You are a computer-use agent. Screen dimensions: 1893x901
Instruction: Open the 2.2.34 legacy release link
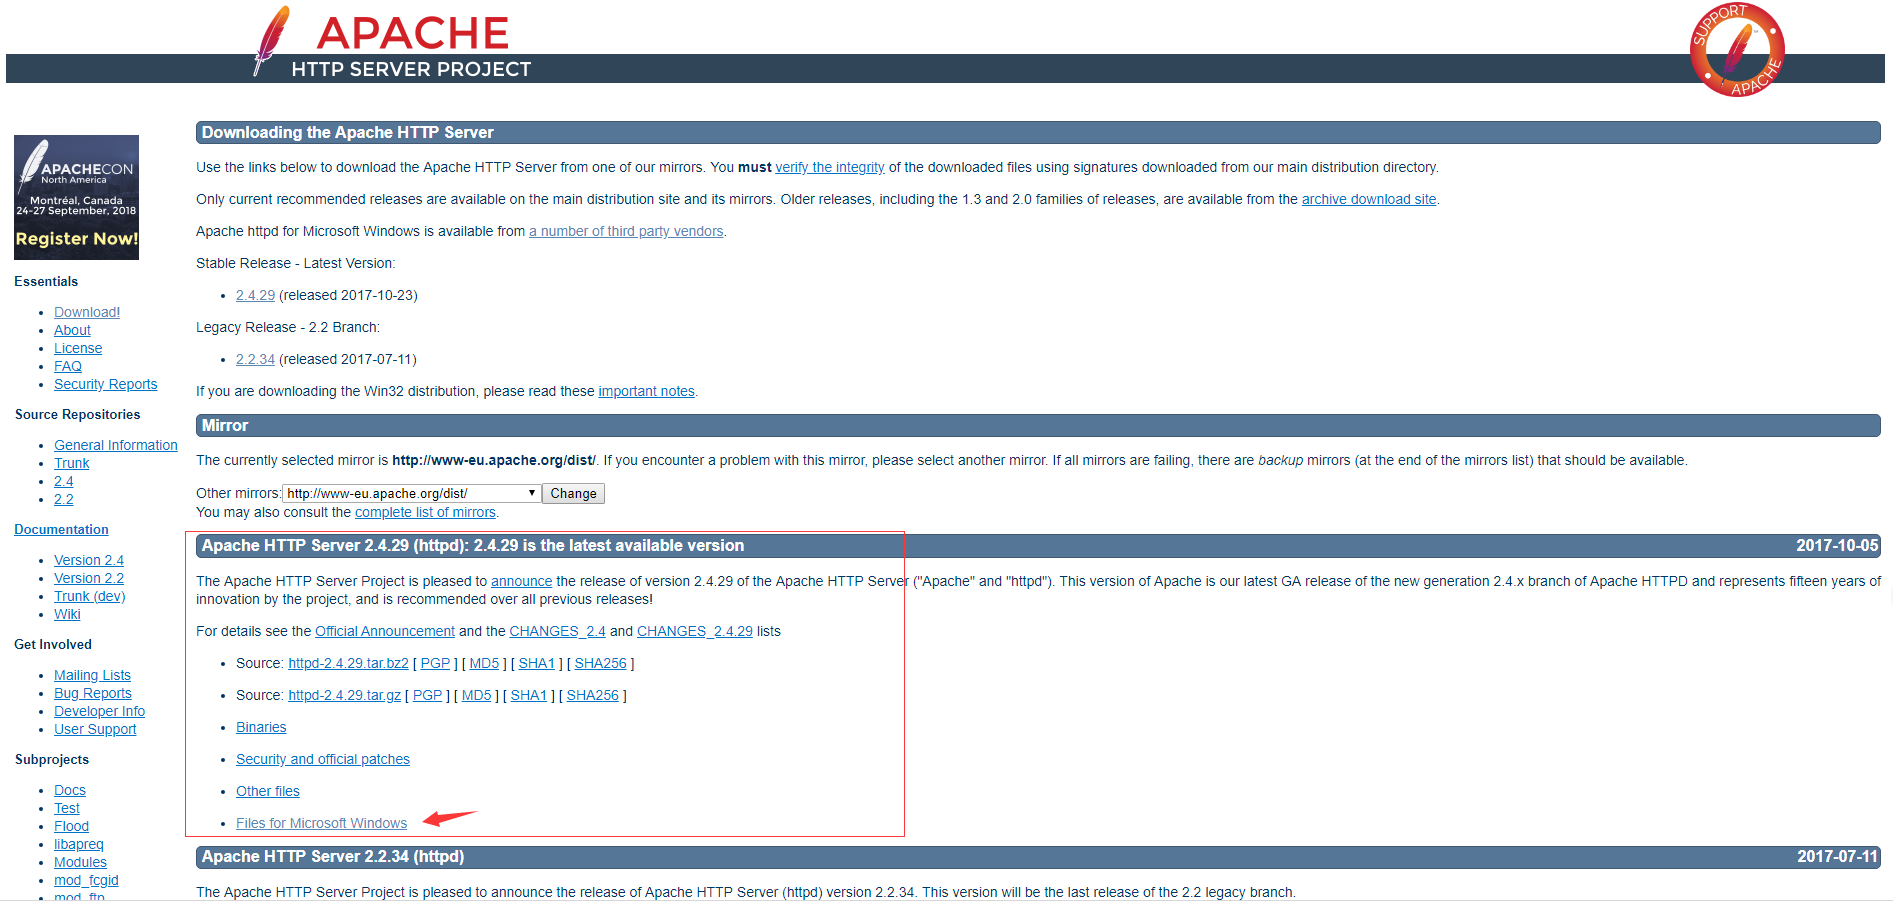pos(255,359)
